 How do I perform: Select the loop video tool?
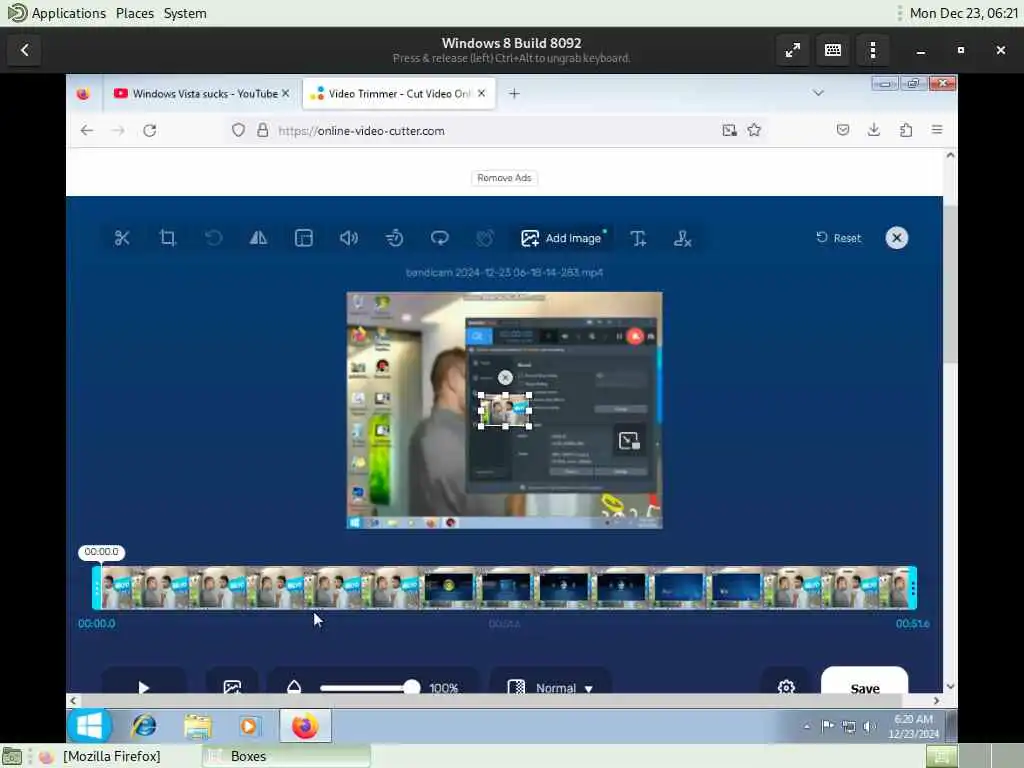440,238
